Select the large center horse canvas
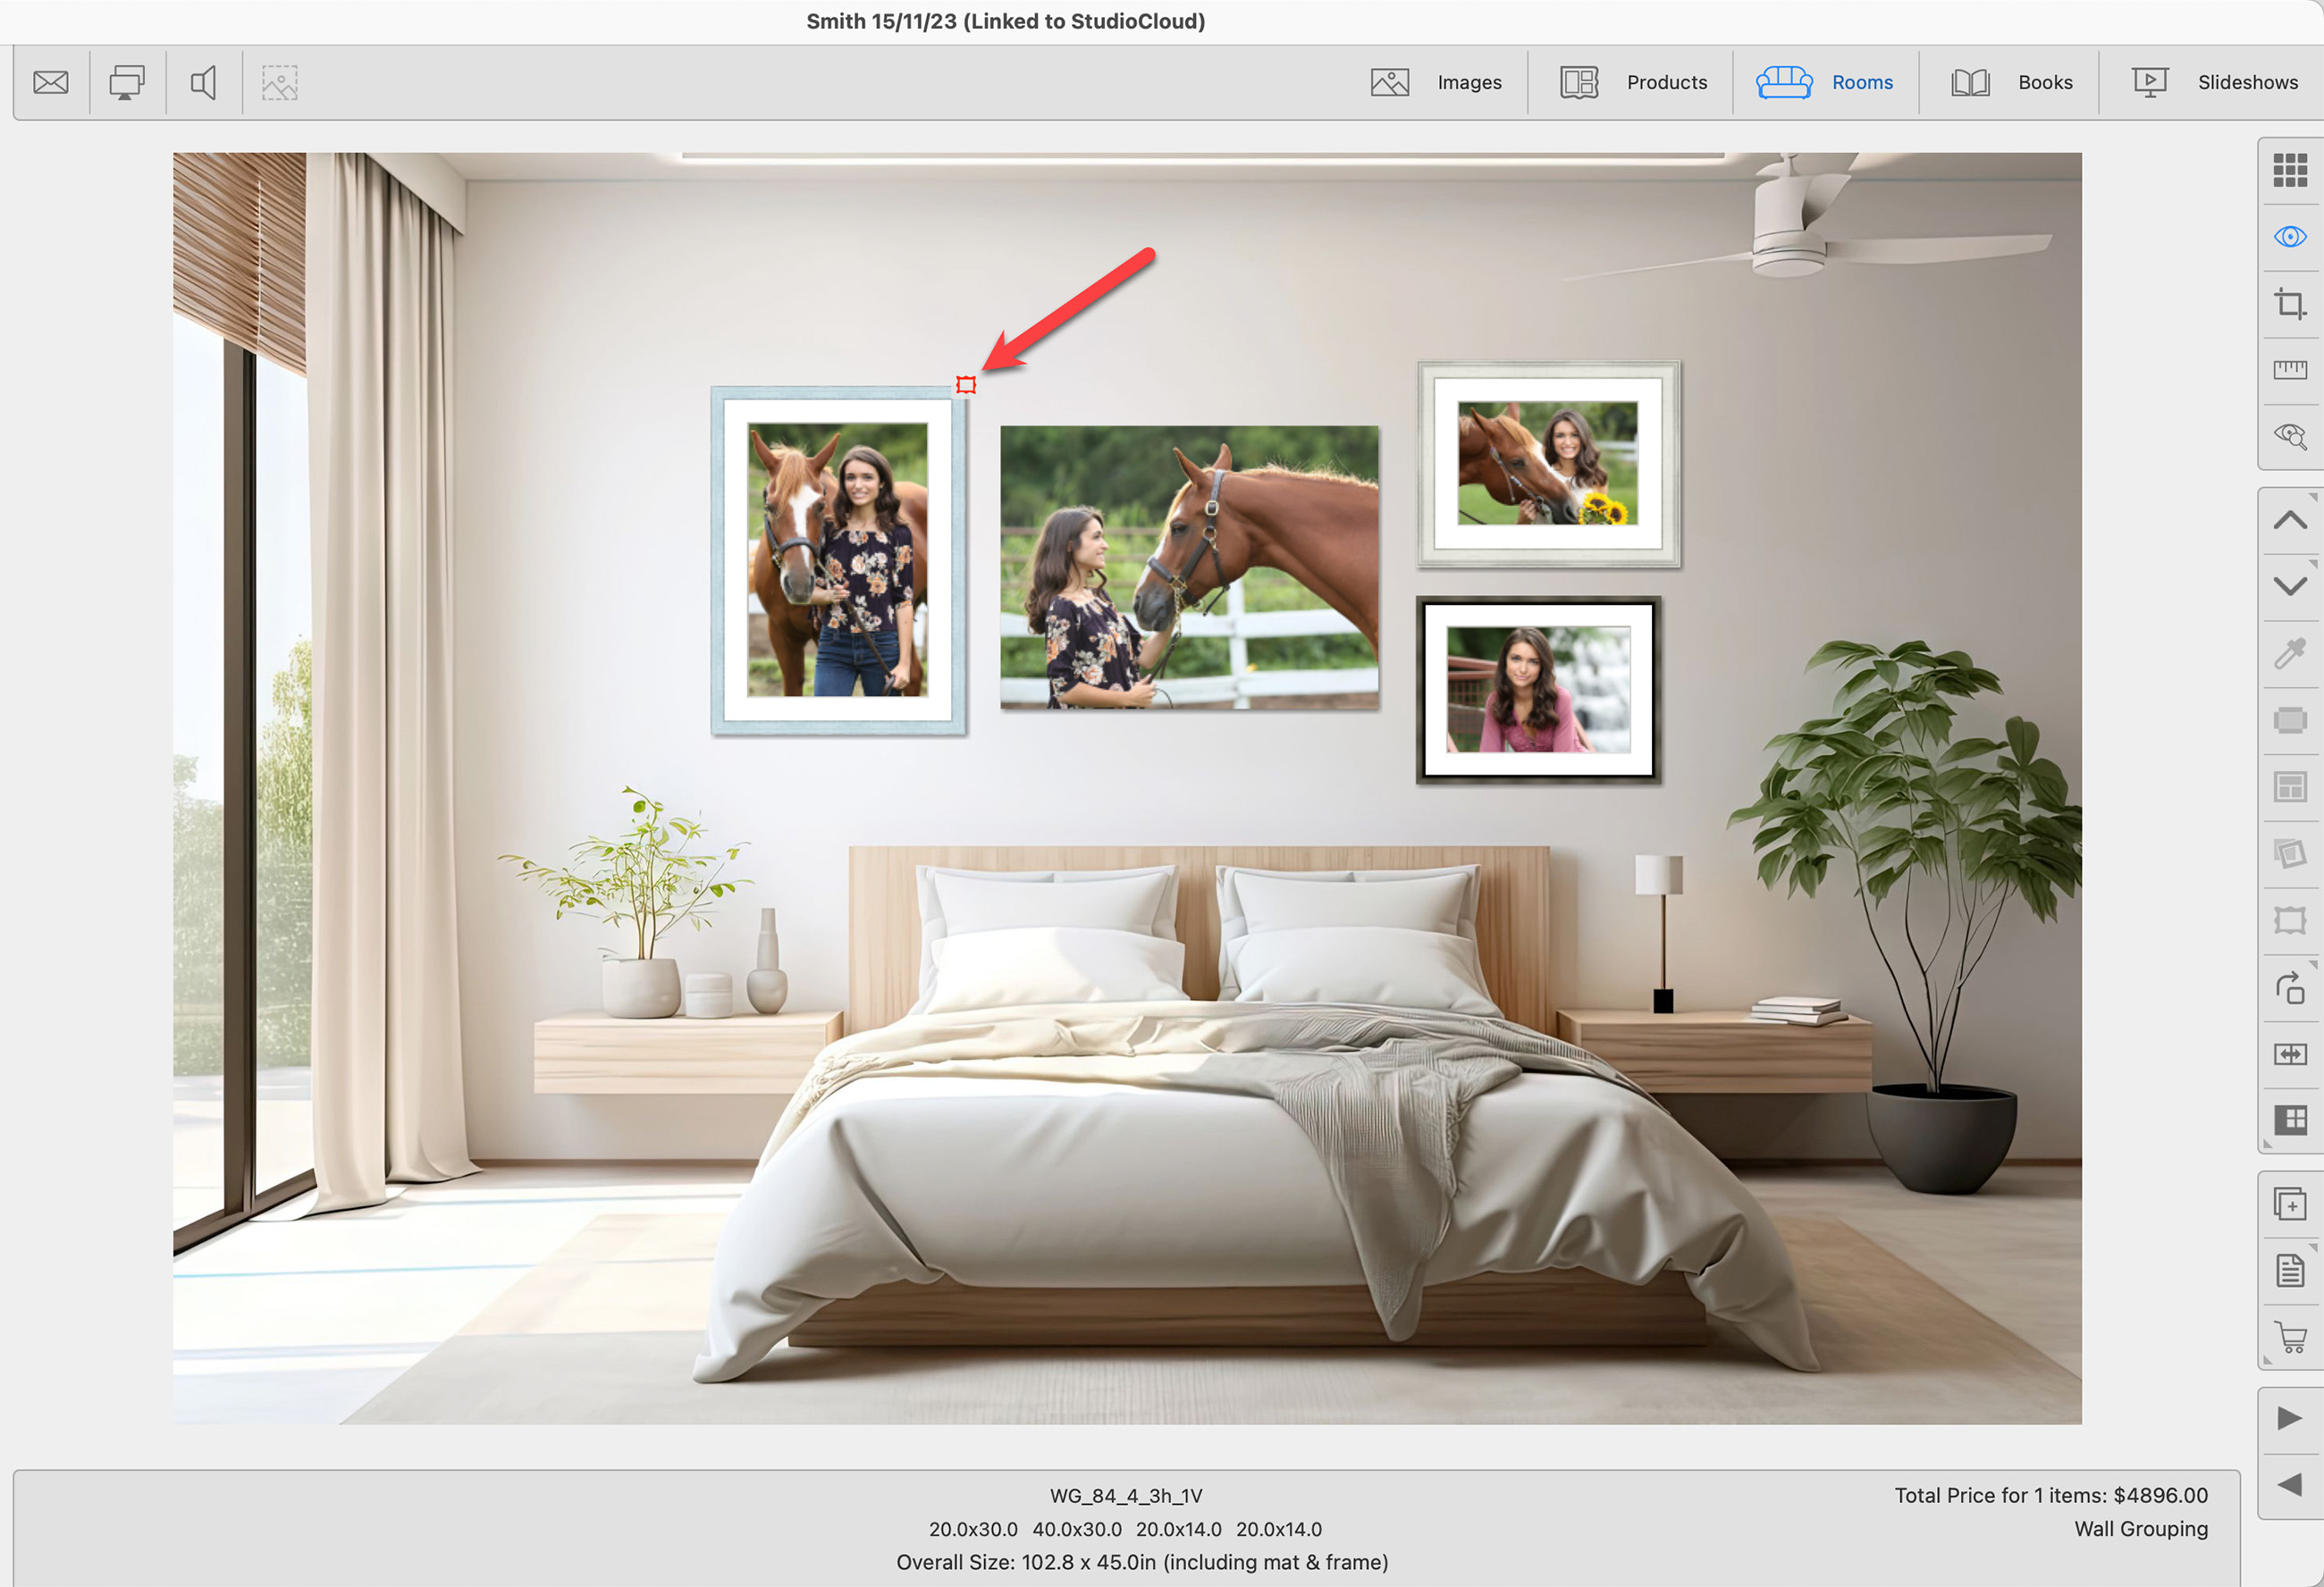The image size is (2324, 1587). pyautogui.click(x=1189, y=567)
